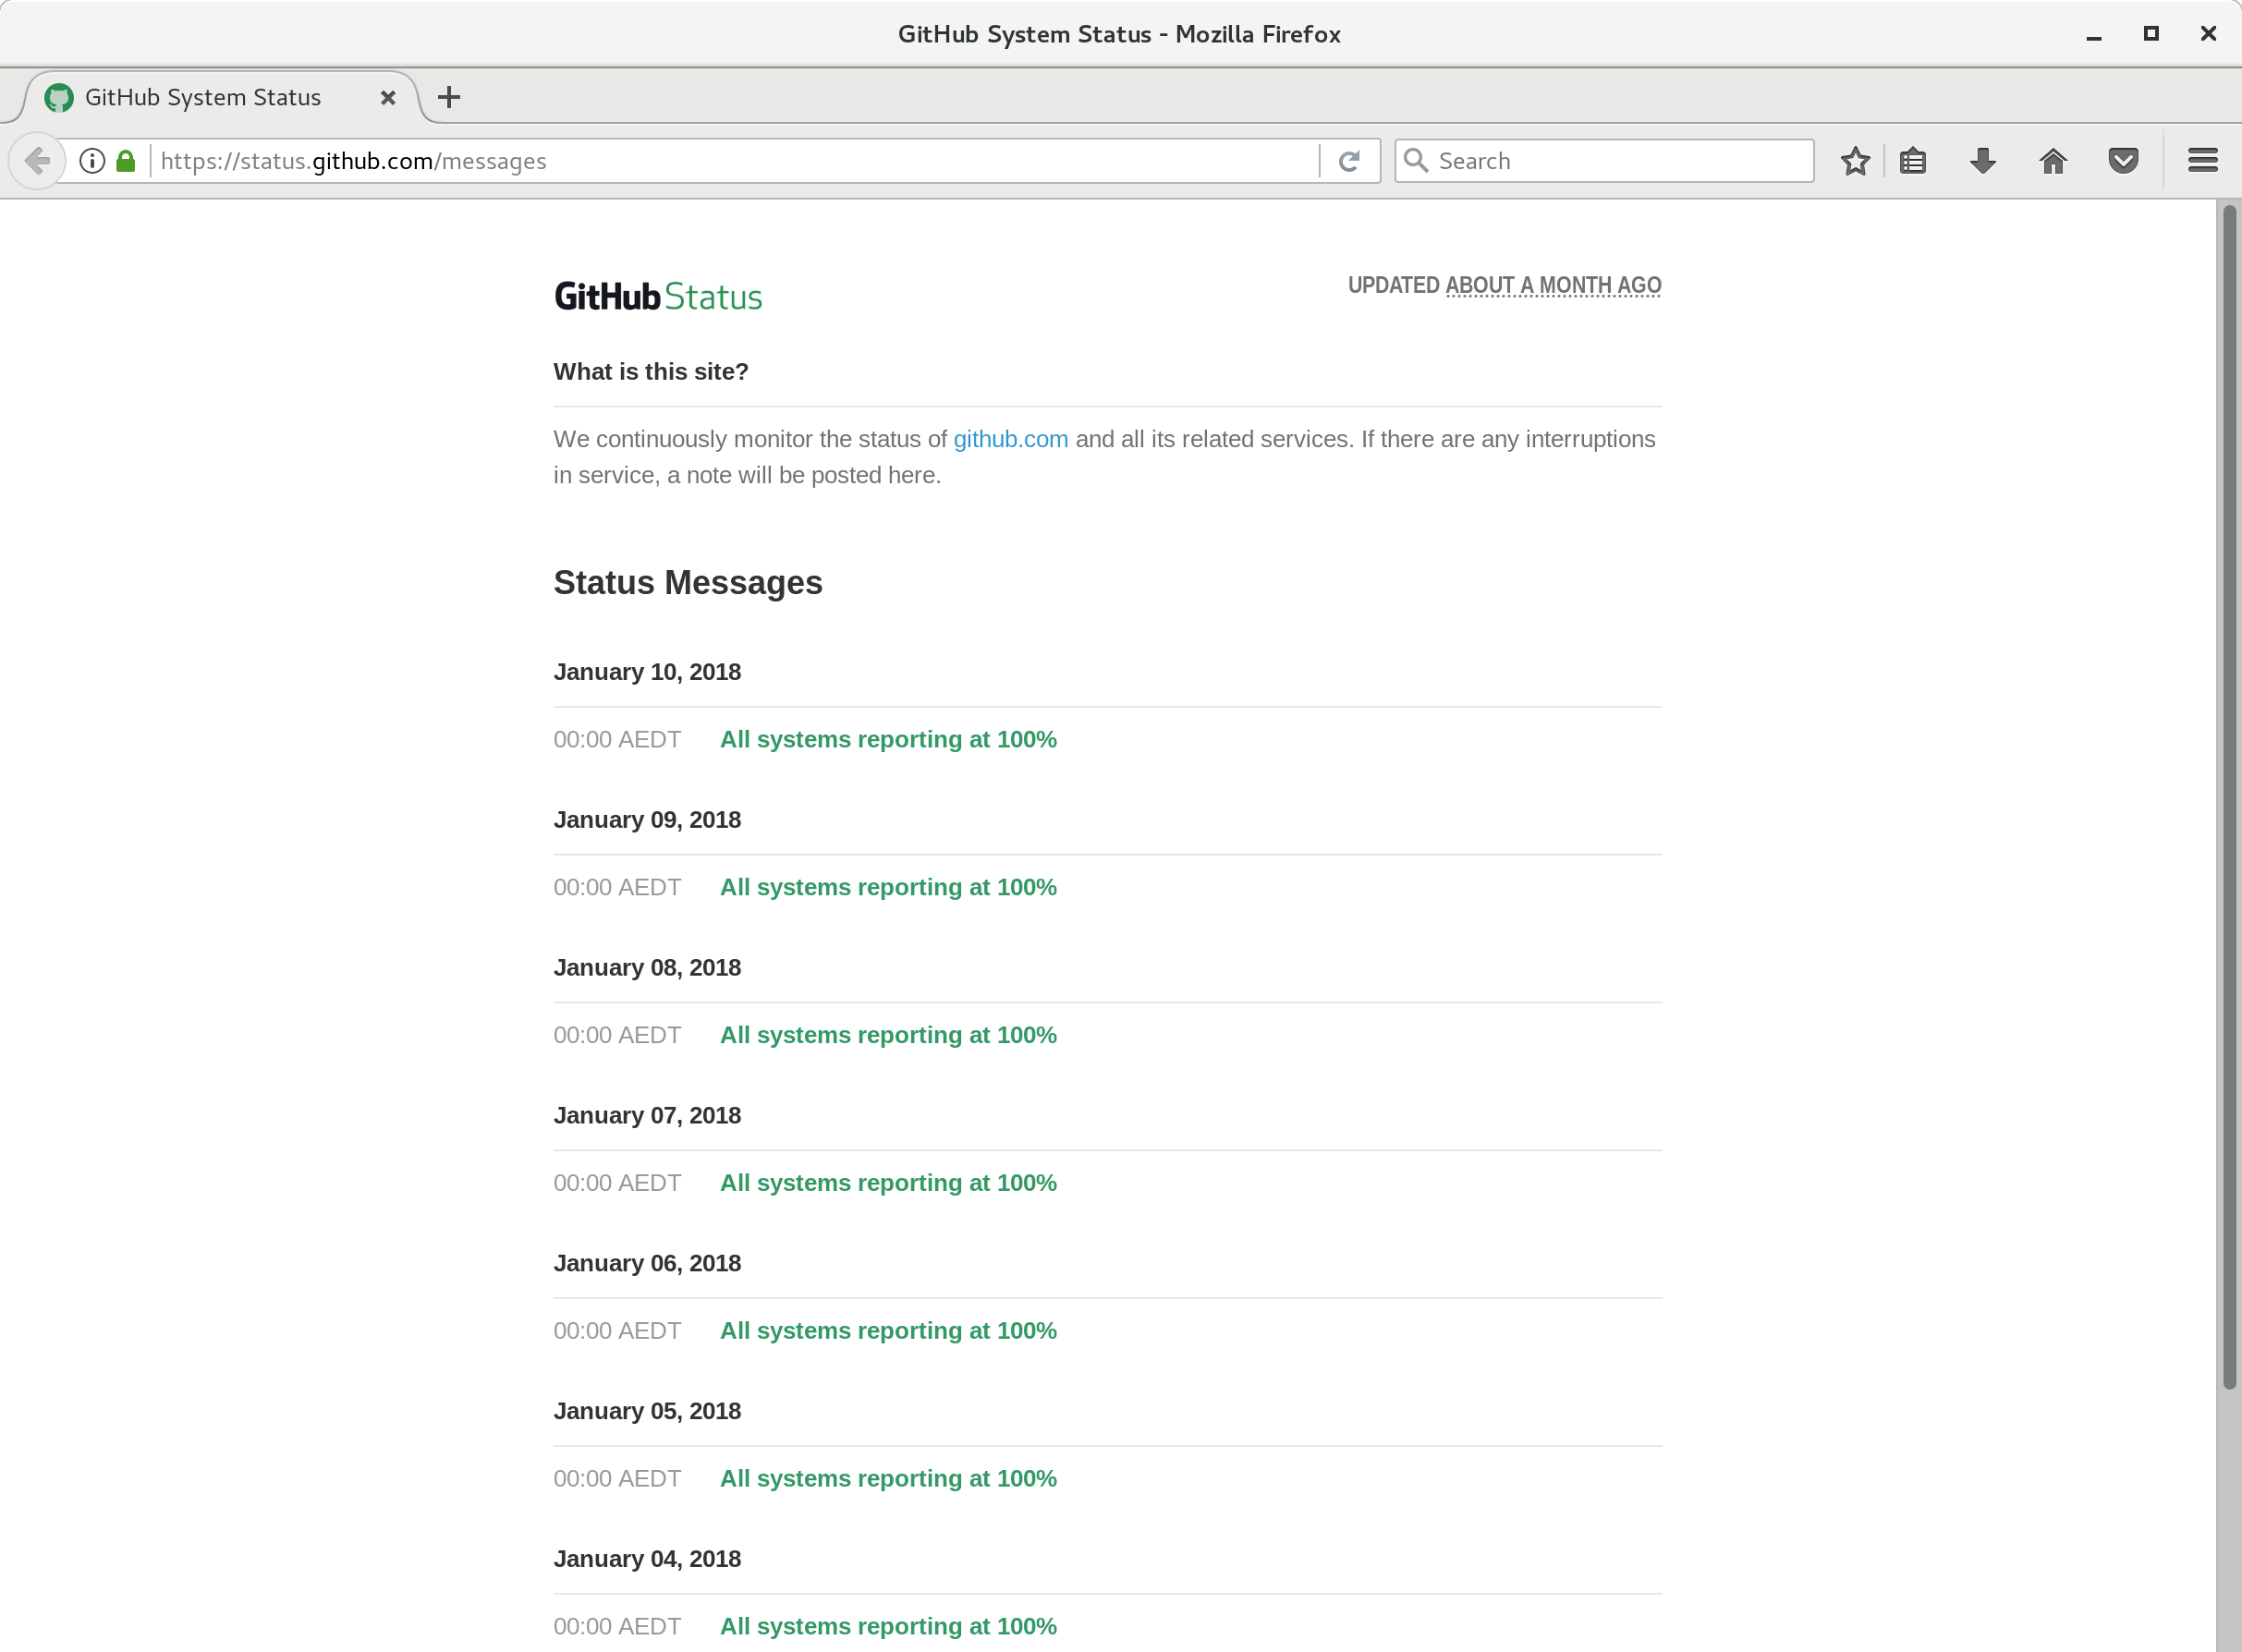Open site information icon

click(92, 161)
